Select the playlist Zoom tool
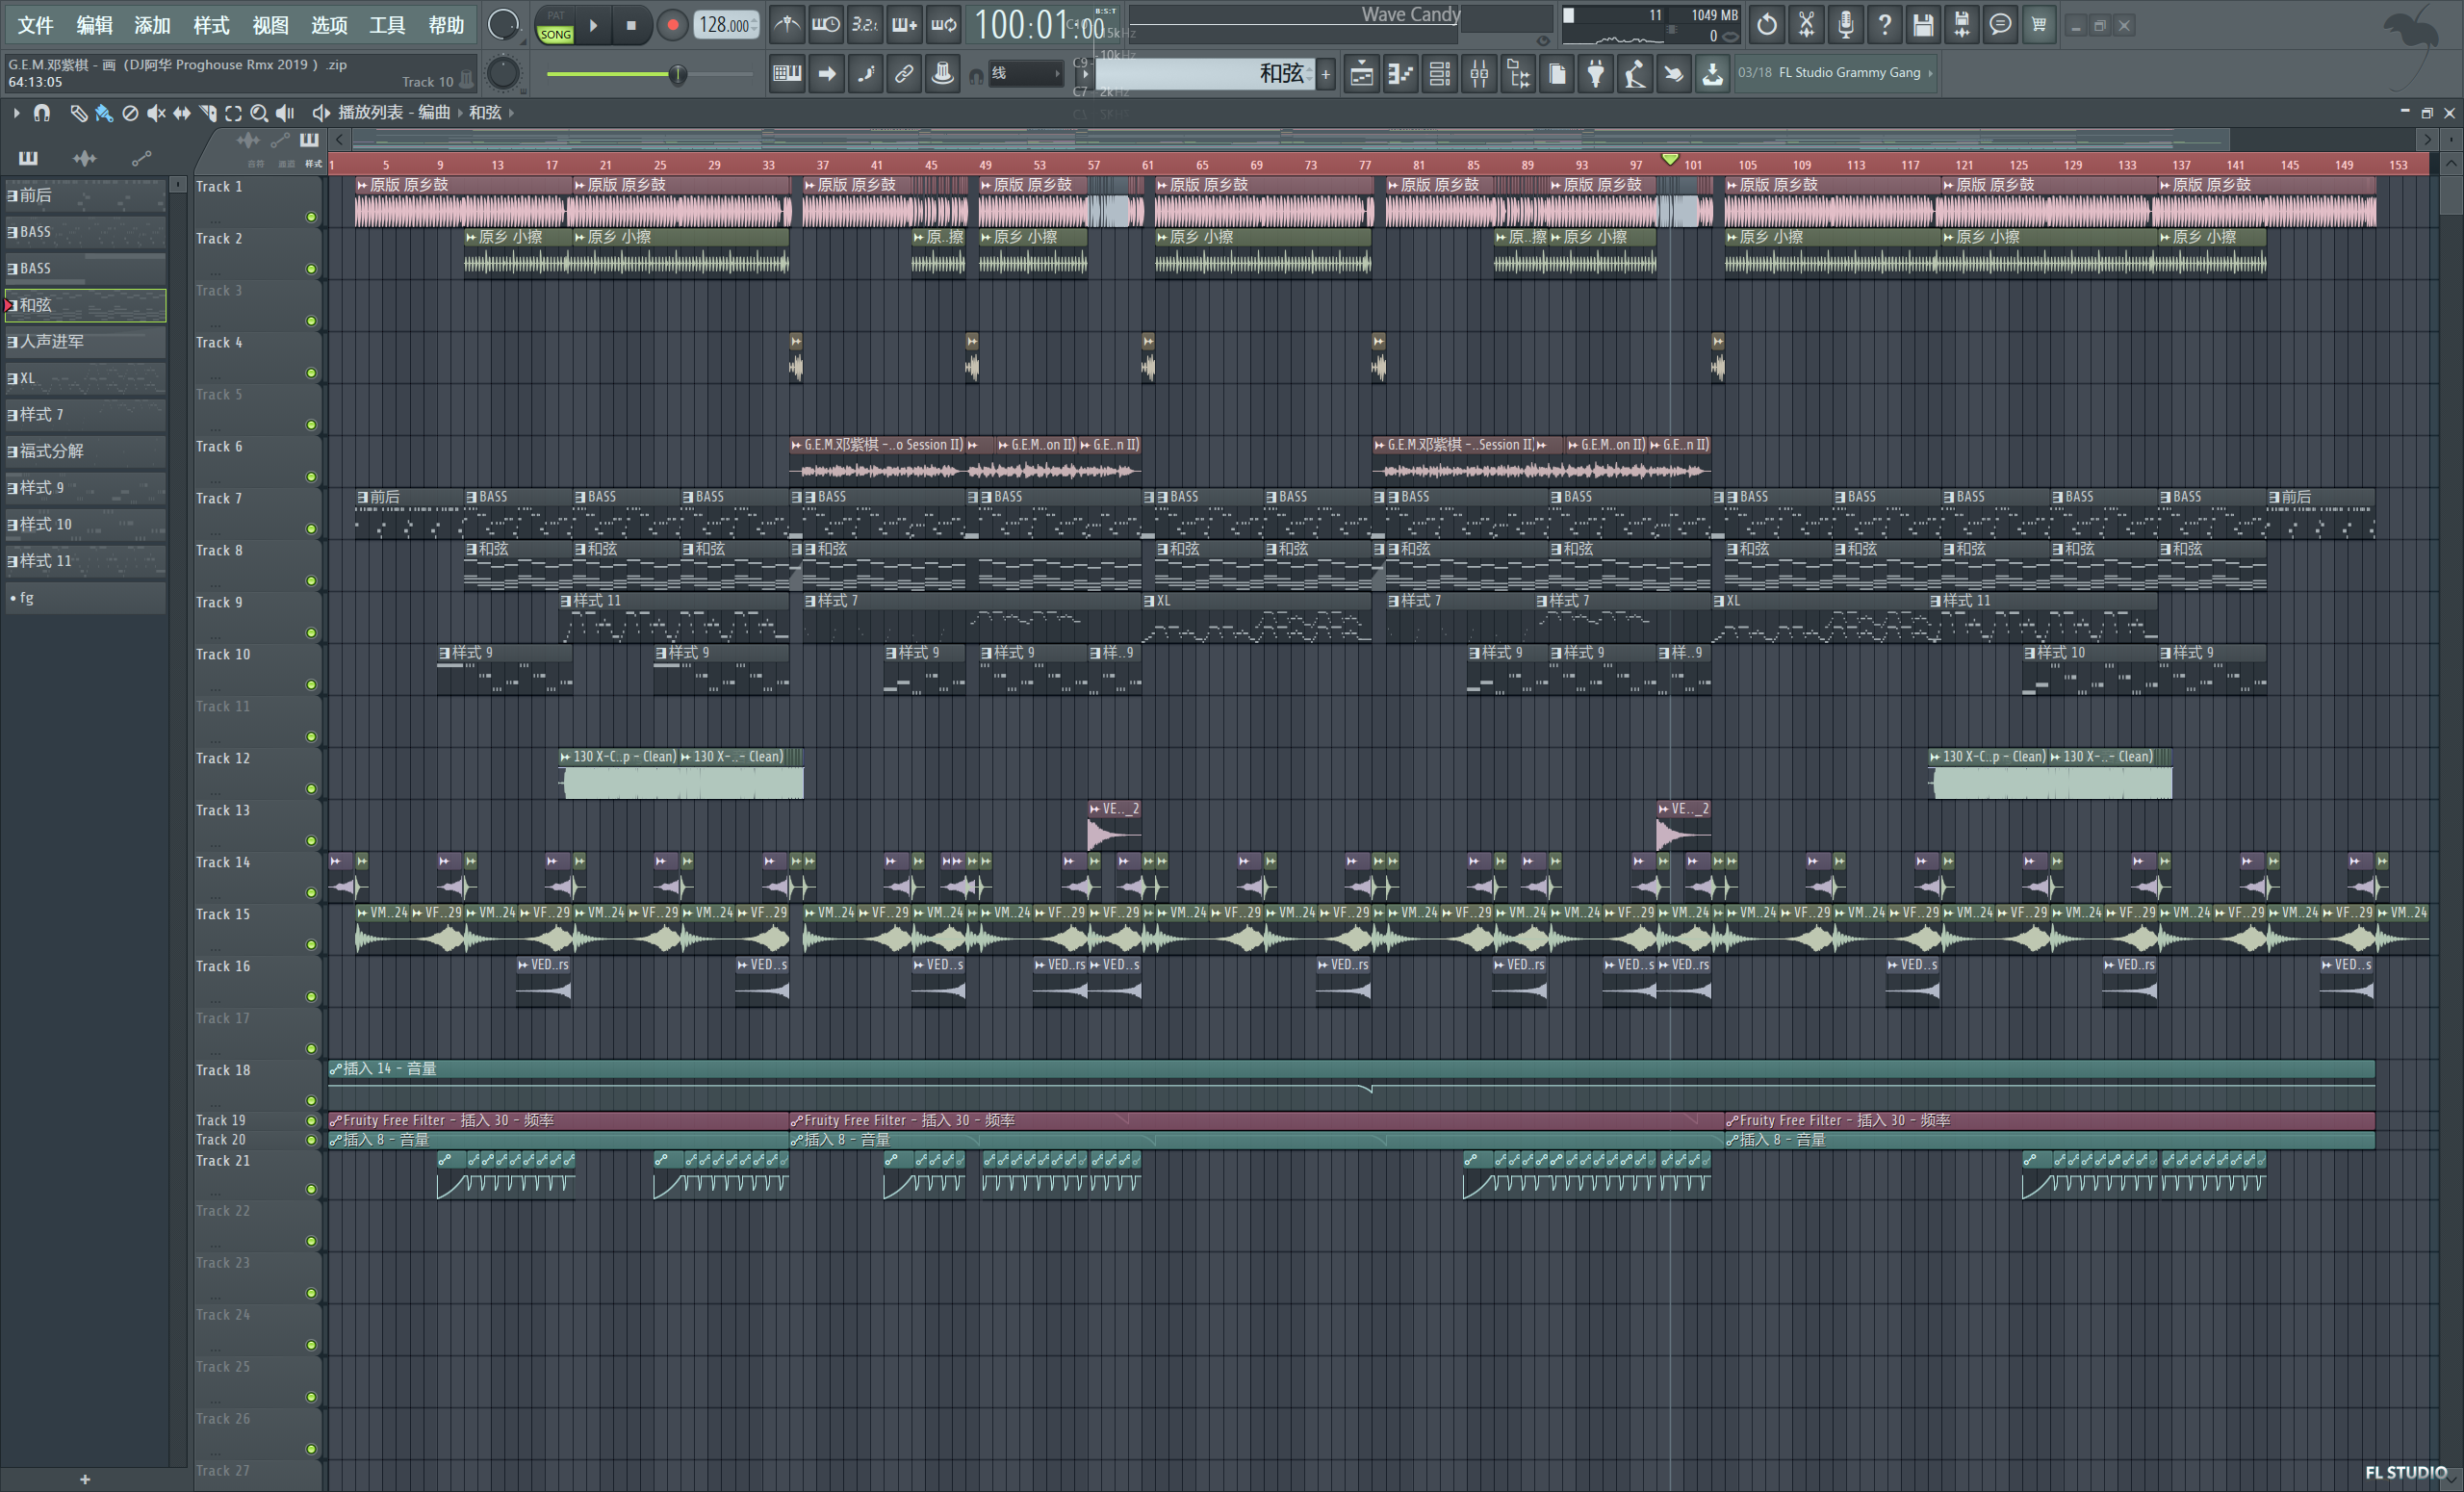 click(259, 113)
